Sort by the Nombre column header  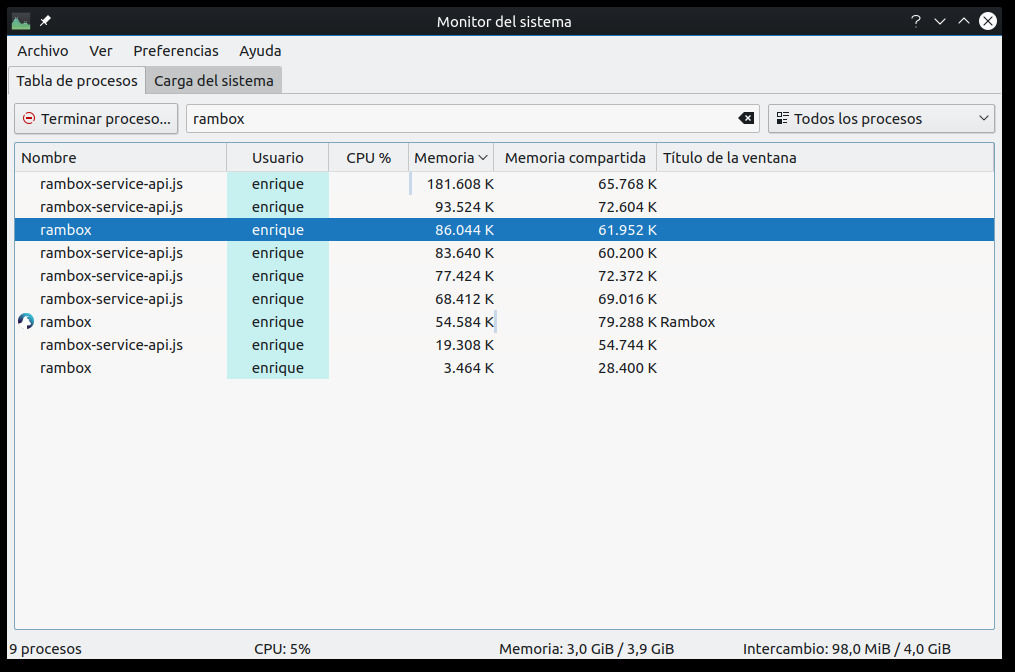[120, 157]
